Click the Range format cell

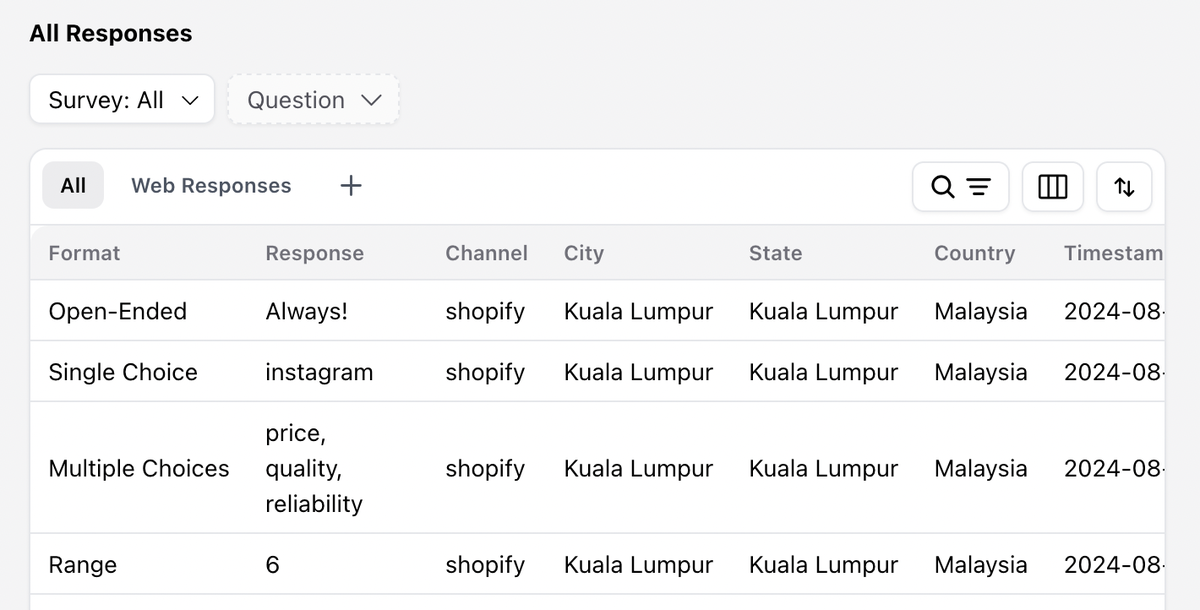point(83,565)
